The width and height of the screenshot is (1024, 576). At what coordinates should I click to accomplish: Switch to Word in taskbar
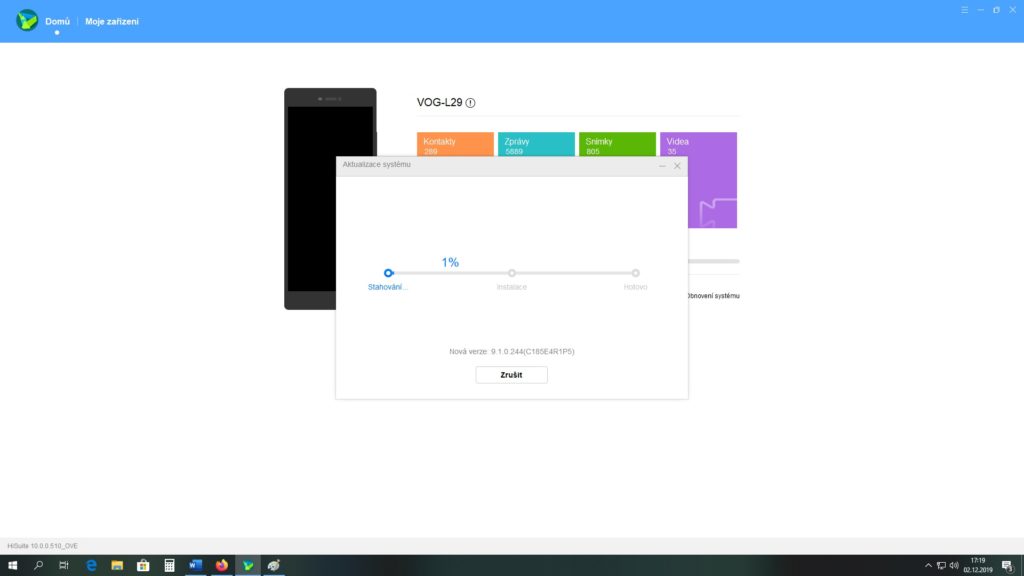[x=195, y=566]
